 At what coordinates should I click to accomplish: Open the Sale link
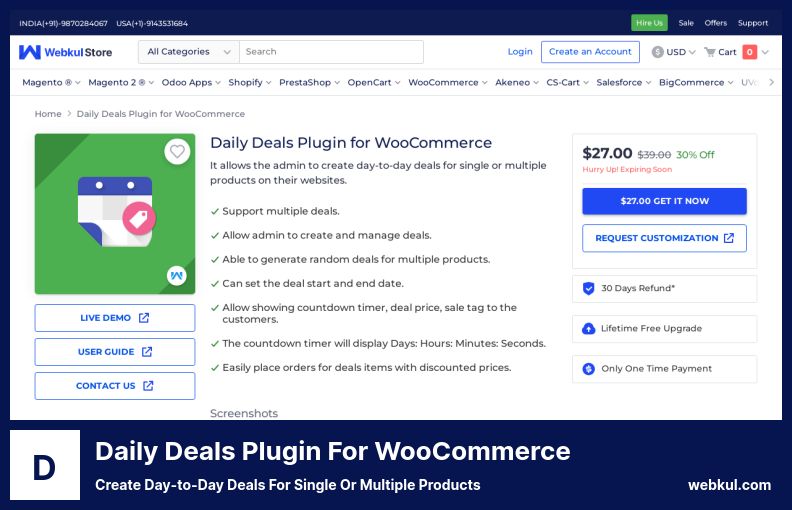(x=686, y=23)
